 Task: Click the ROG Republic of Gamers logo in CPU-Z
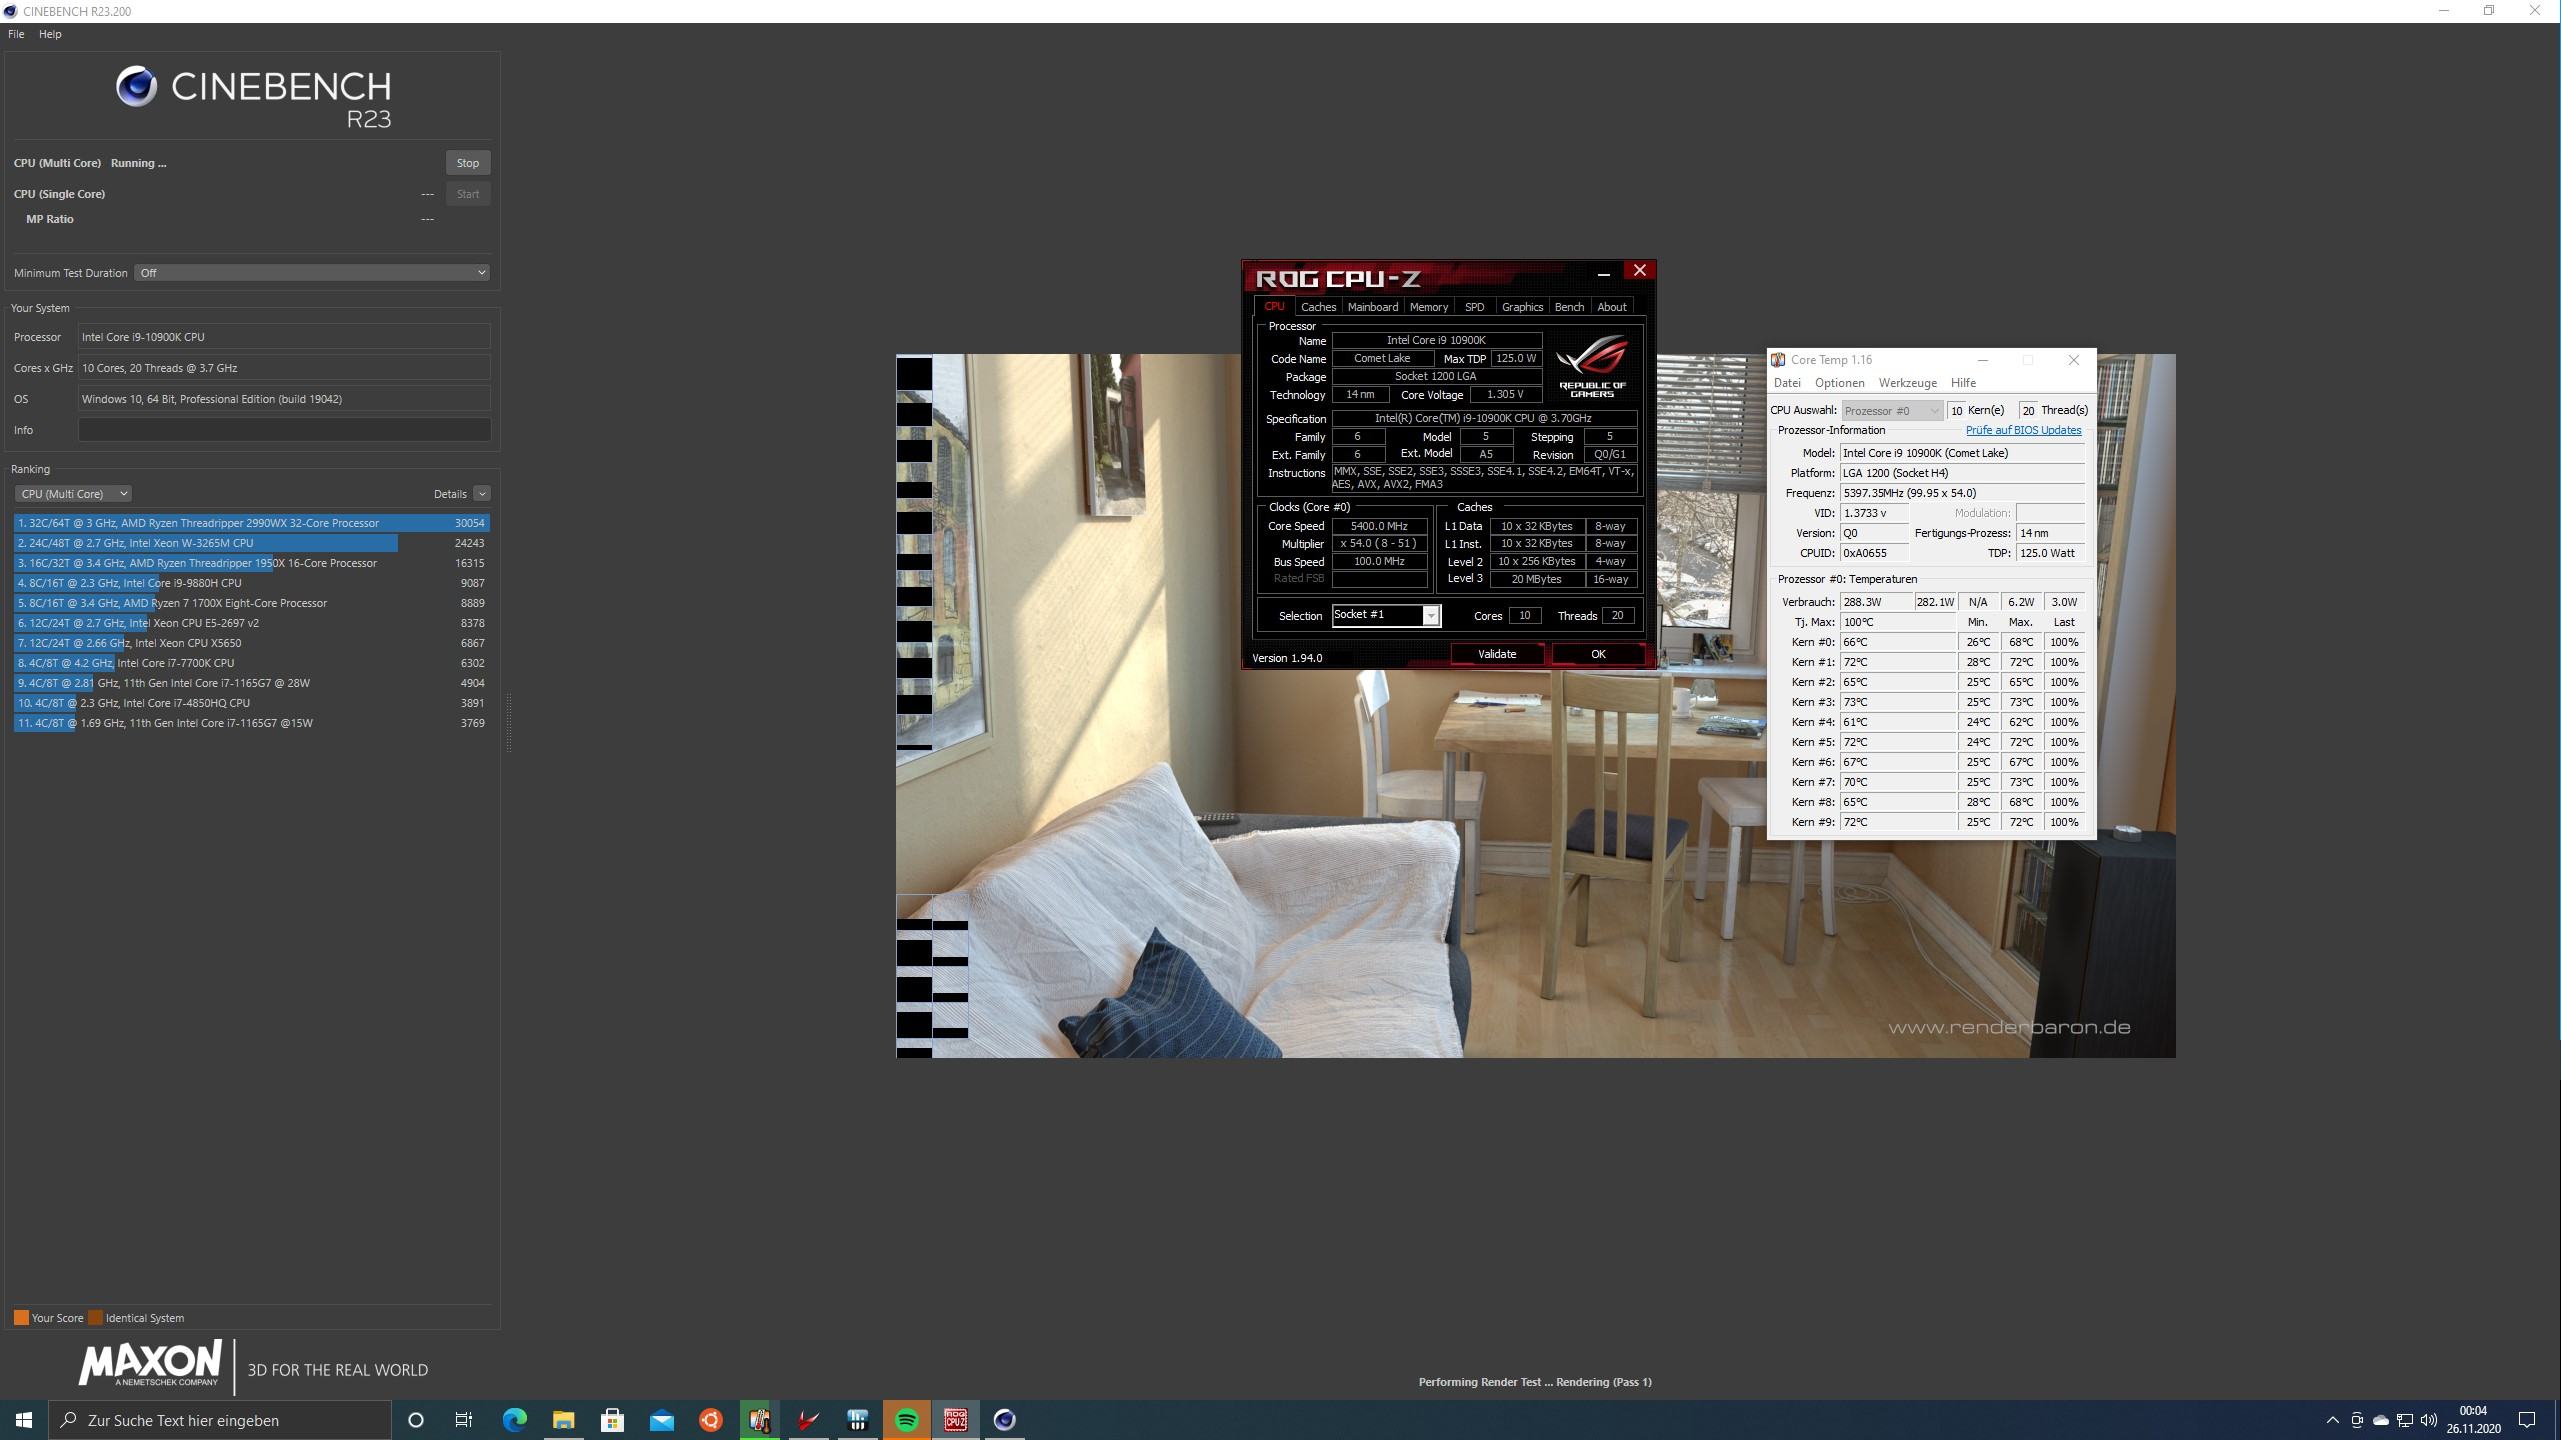click(x=1592, y=367)
